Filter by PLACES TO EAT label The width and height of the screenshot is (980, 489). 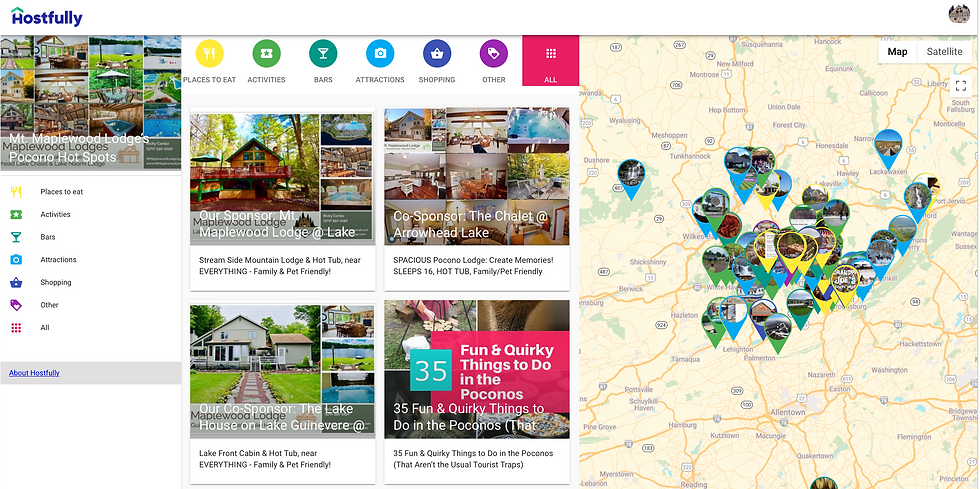[209, 80]
